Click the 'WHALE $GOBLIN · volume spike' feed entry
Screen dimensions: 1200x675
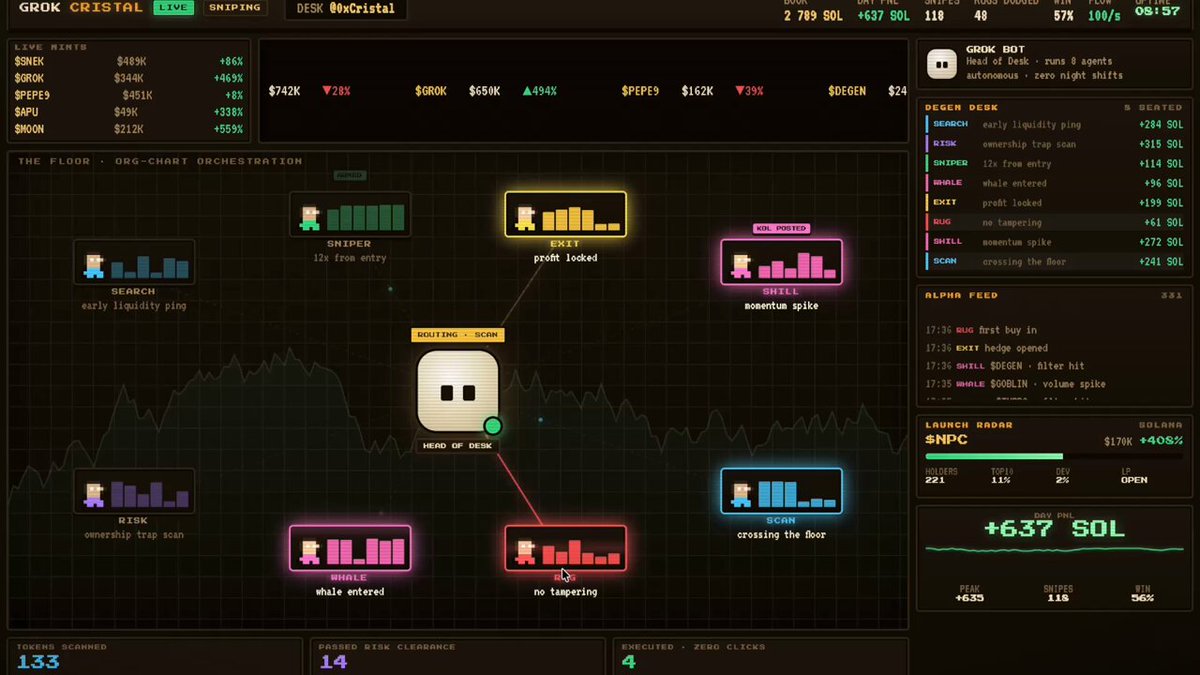point(1015,384)
